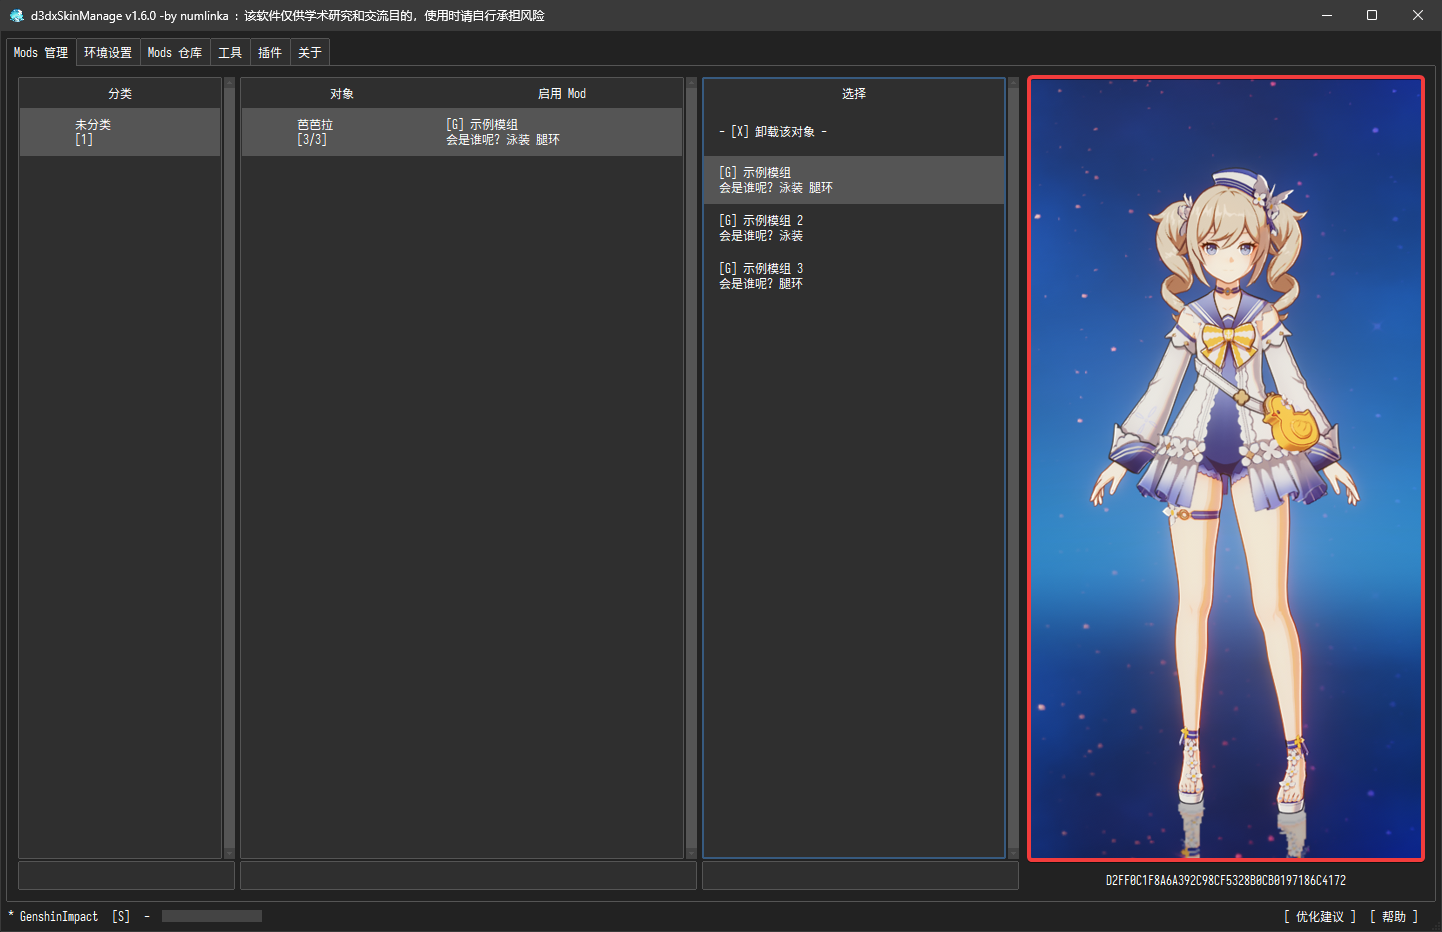
Task: Open the 插件 tab
Action: tap(270, 53)
